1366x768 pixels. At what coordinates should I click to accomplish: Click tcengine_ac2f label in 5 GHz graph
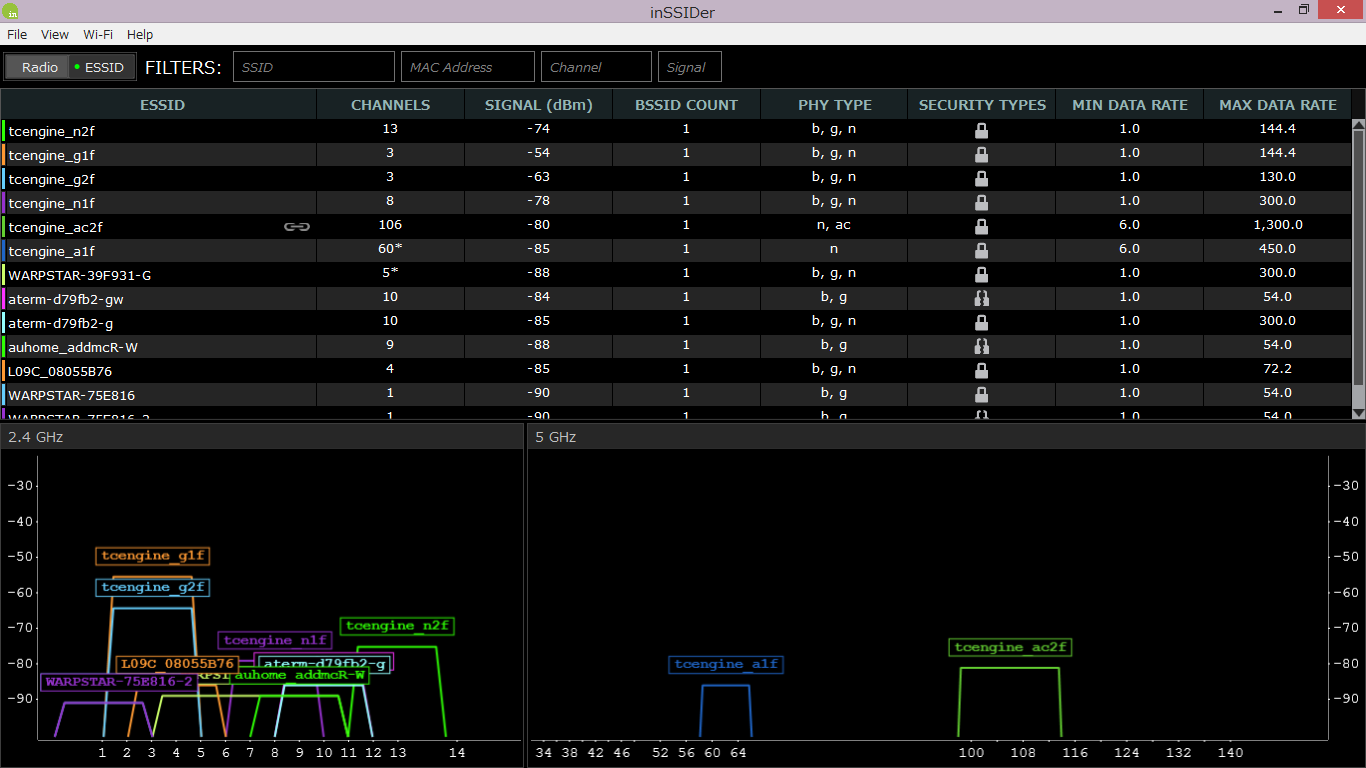click(1010, 648)
